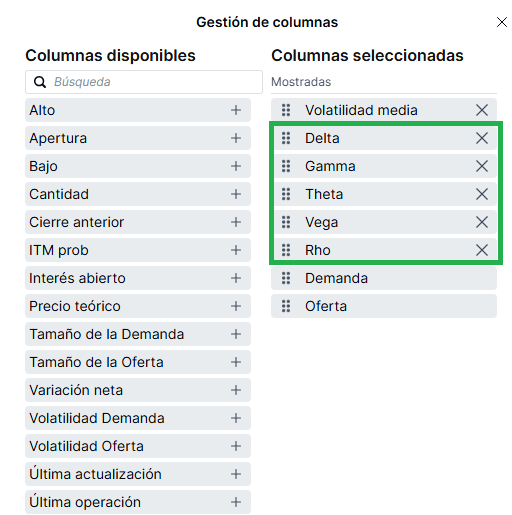Click the Oferta selected column row

pos(384,306)
